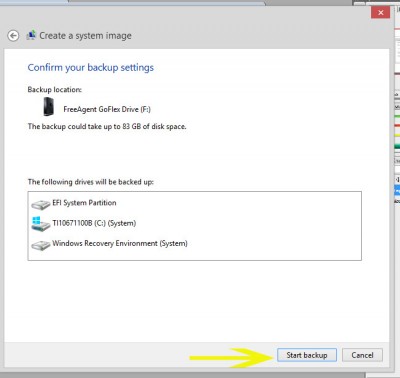Image resolution: width=400 pixels, height=378 pixels.
Task: Cancel the system image wizard
Action: (x=362, y=355)
